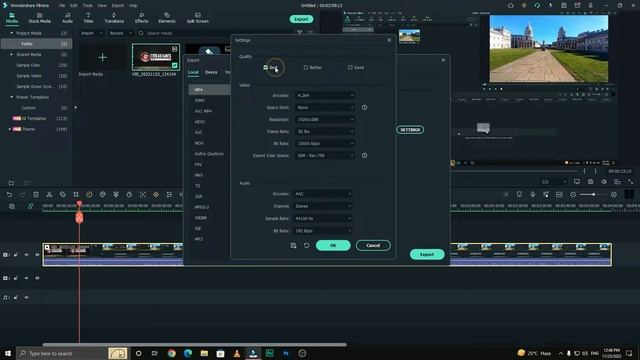Select MOV format in export list
Screen dimensions: 640x360
[199, 143]
